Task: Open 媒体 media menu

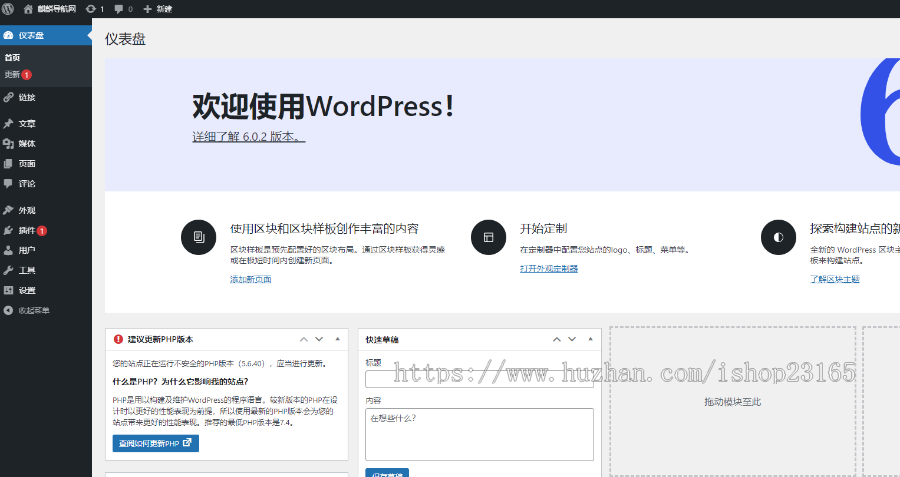Action: coord(46,144)
